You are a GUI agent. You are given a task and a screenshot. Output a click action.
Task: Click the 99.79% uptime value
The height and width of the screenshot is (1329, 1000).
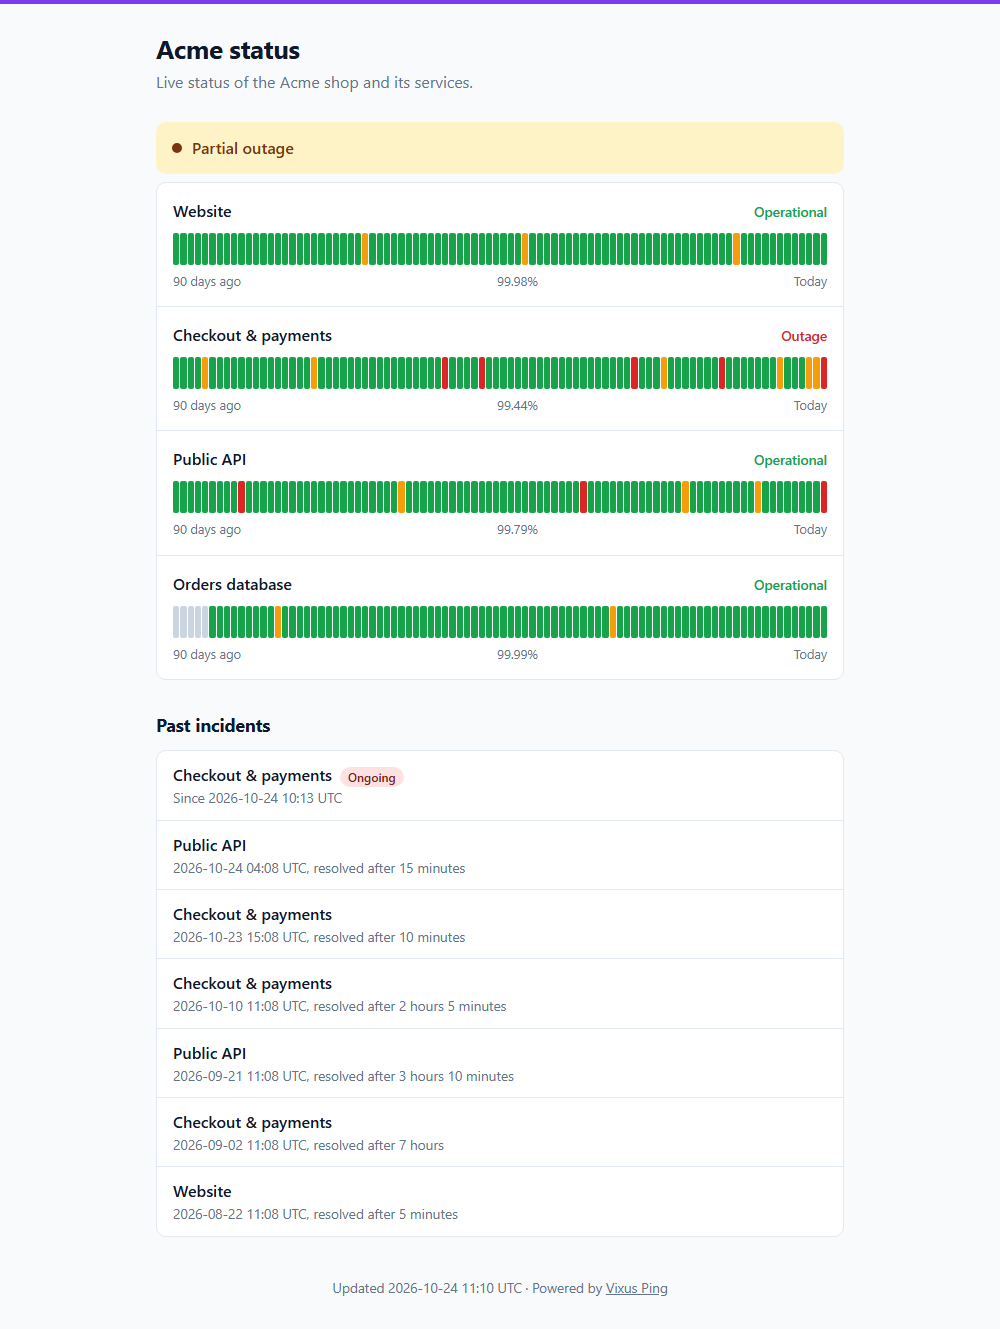[517, 530]
